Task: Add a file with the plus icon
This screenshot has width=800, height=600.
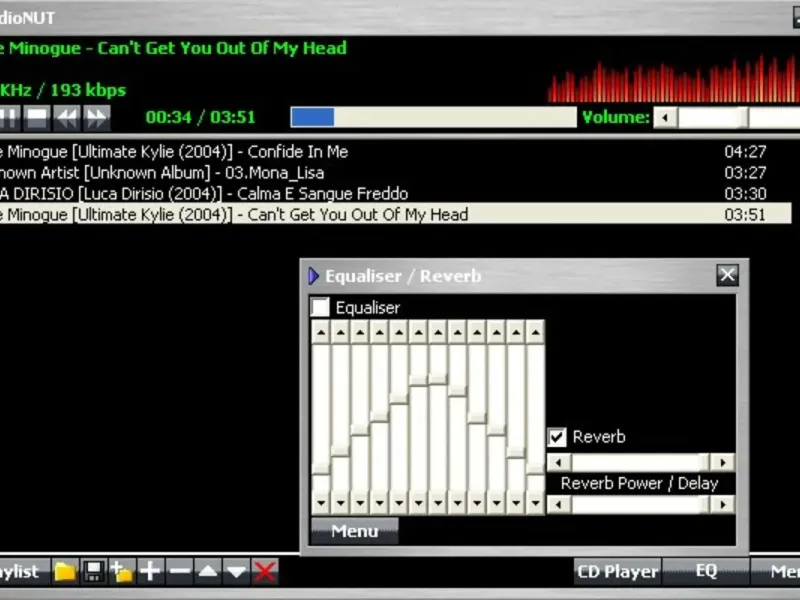Action: click(151, 571)
